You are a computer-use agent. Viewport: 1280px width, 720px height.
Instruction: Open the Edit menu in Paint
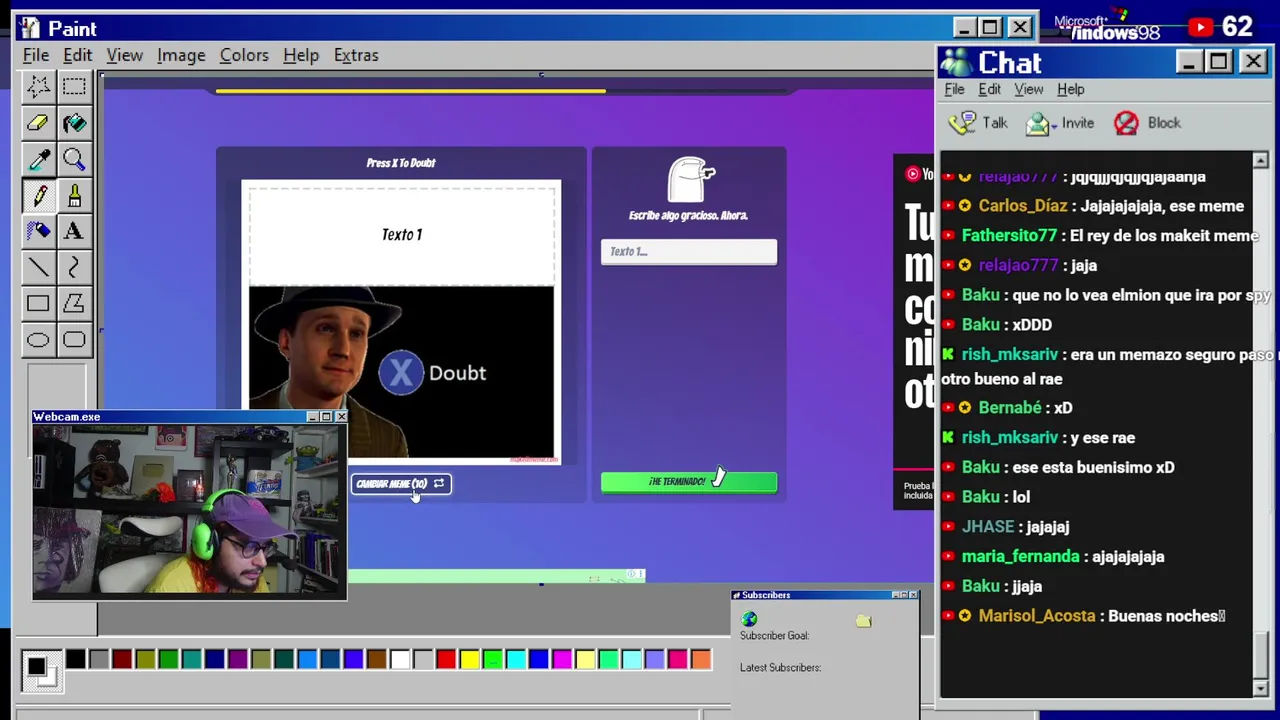point(77,55)
